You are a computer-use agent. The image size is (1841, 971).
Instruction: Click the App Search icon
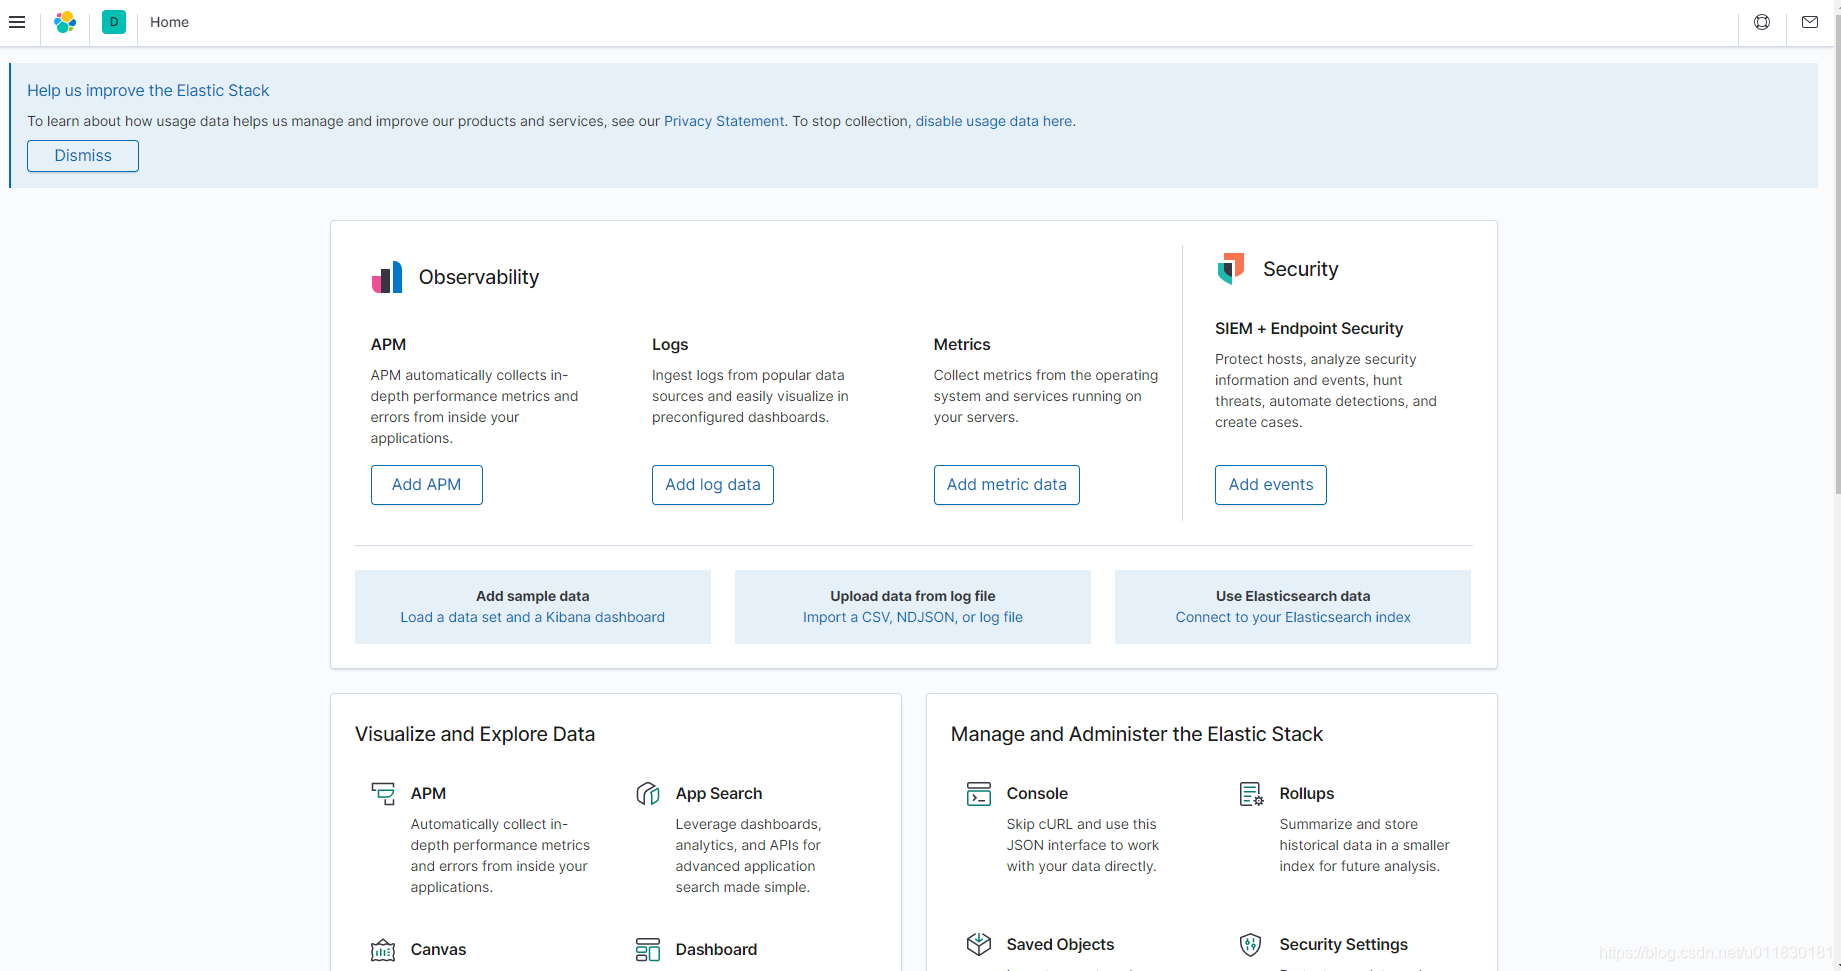tap(648, 794)
